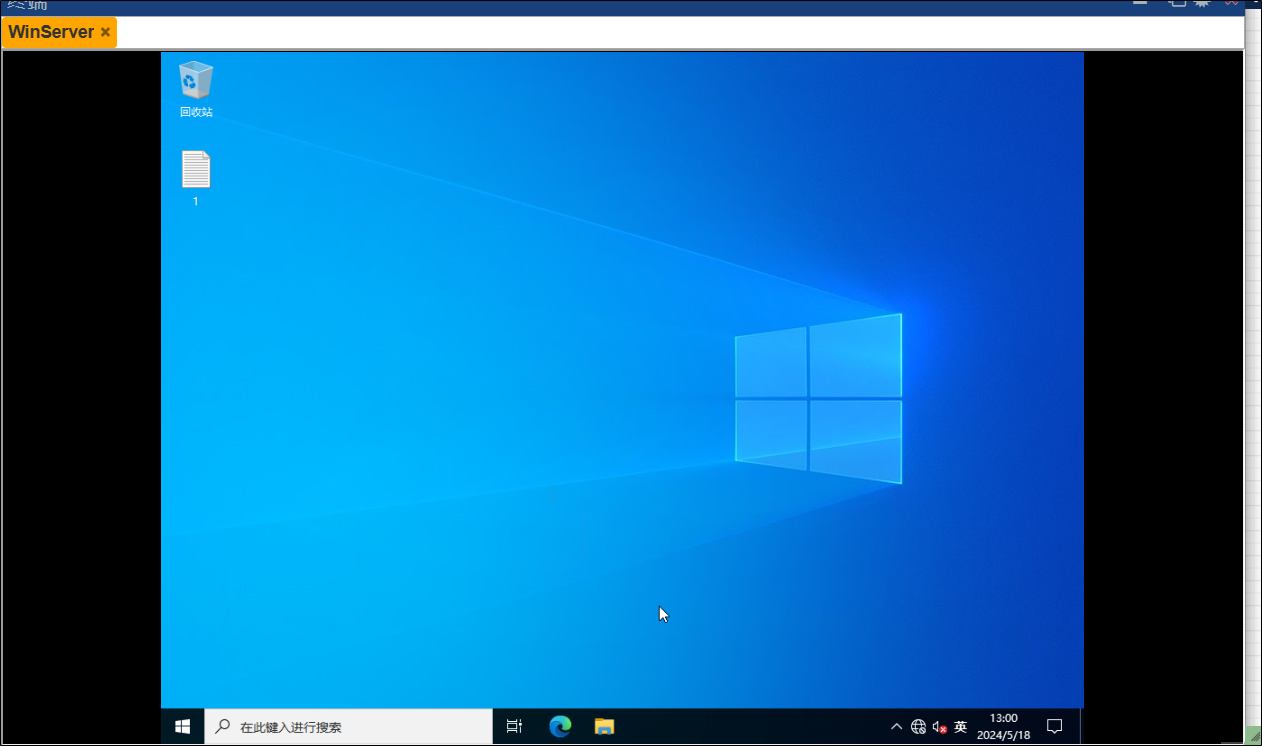Click the search magnifier icon in taskbar
Image resolution: width=1262 pixels, height=746 pixels.
click(x=222, y=727)
